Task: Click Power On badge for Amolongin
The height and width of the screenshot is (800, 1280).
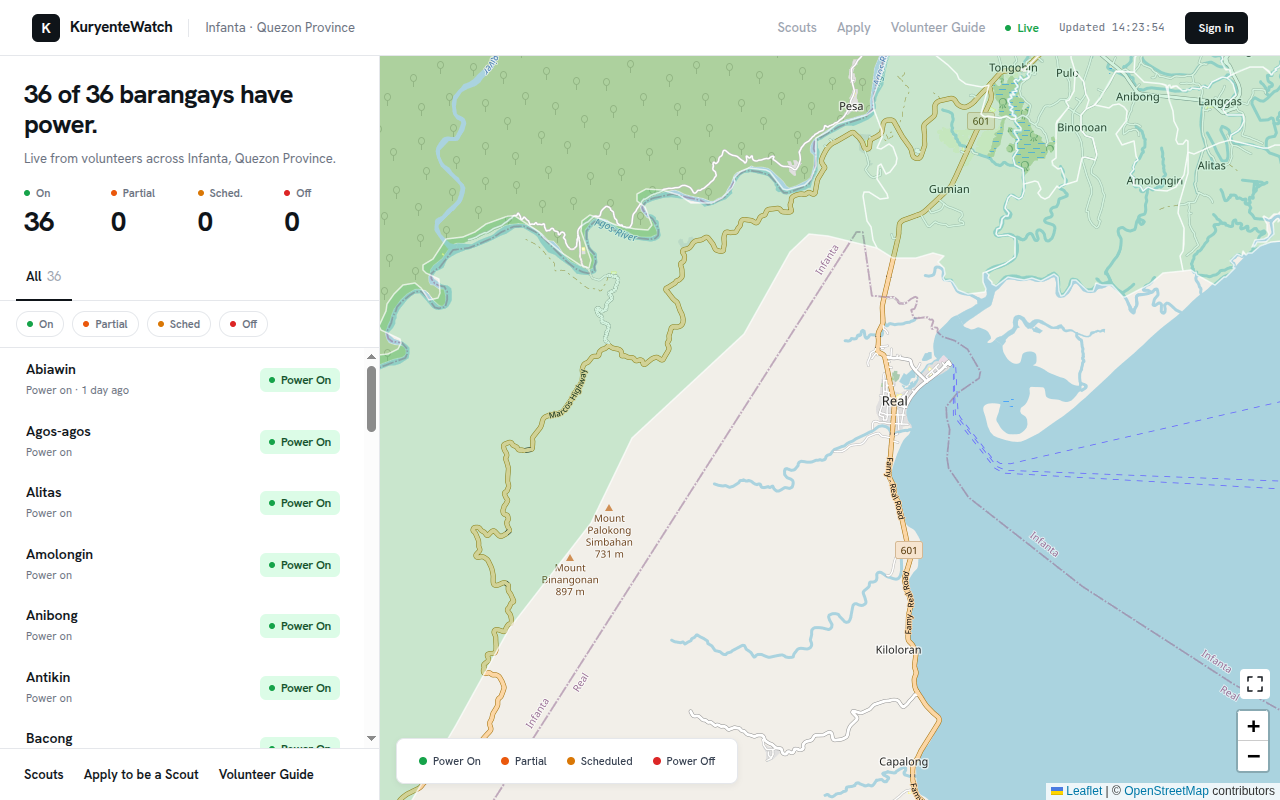Action: pos(300,565)
